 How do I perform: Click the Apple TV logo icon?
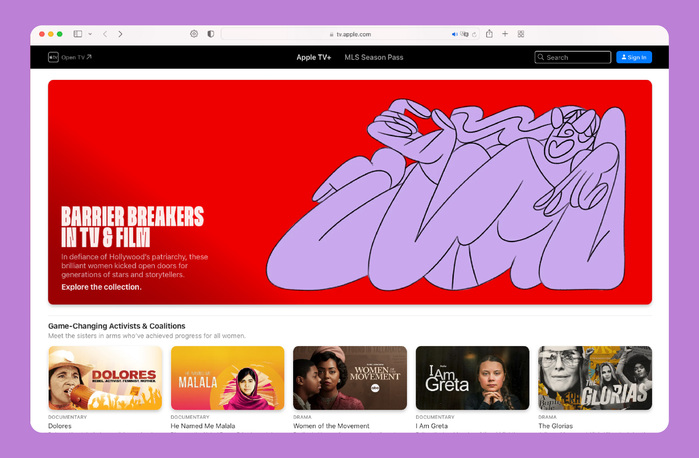[x=53, y=57]
